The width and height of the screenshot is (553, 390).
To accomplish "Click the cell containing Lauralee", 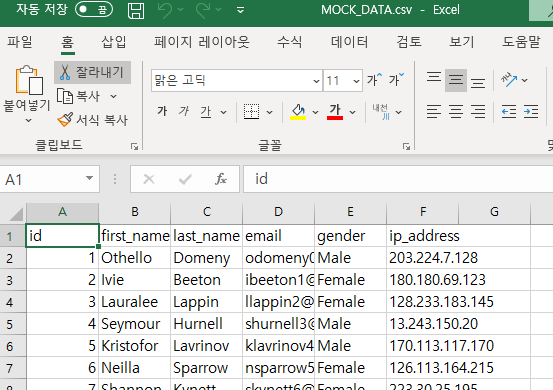I will pos(134,302).
